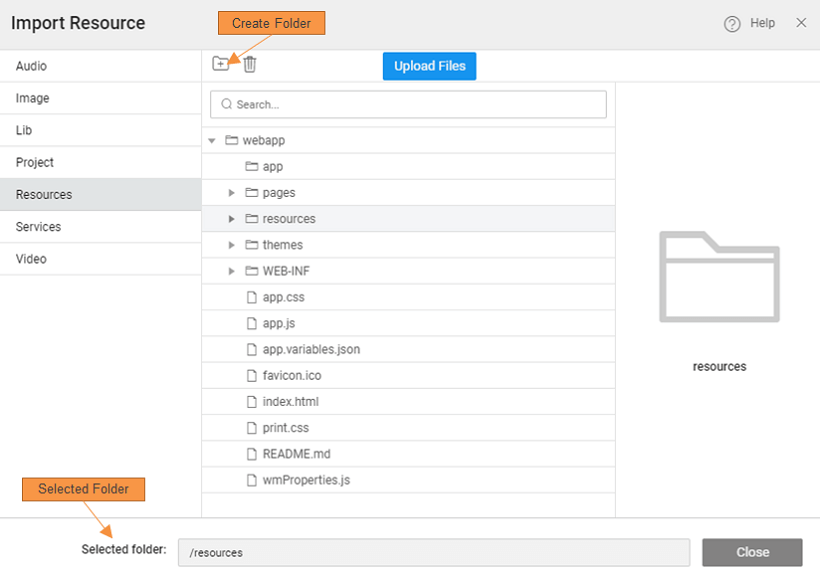
Task: Switch to the Audio category
Action: coord(31,66)
